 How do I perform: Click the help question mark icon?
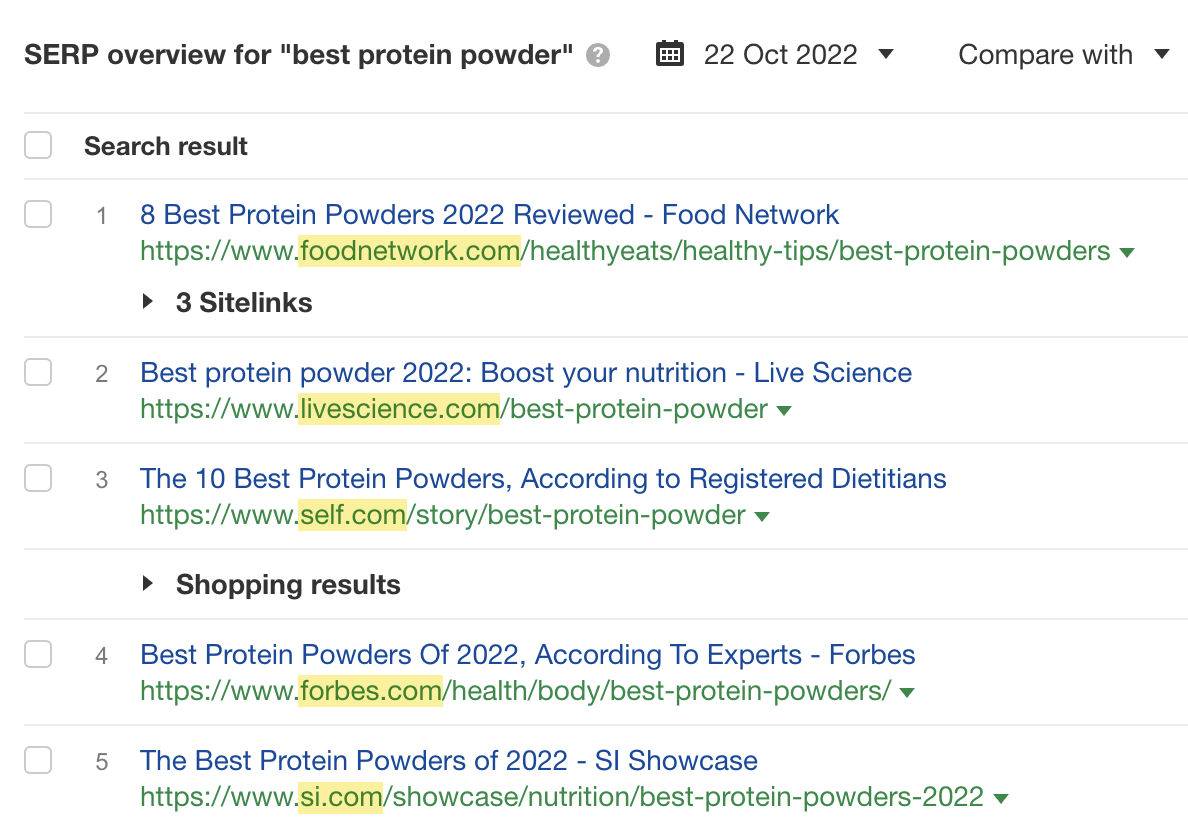[596, 56]
